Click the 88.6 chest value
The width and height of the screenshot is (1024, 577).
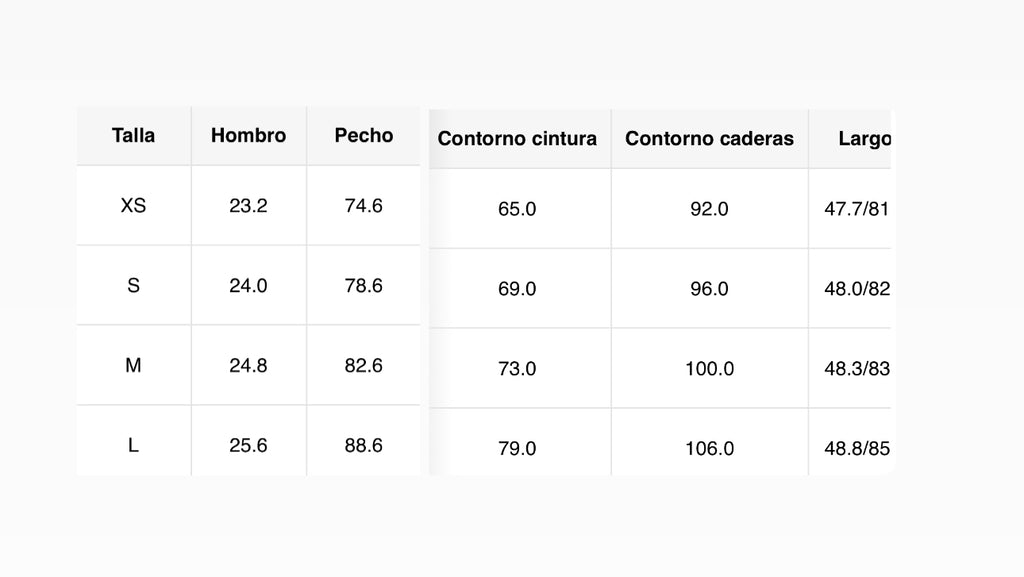coord(363,446)
